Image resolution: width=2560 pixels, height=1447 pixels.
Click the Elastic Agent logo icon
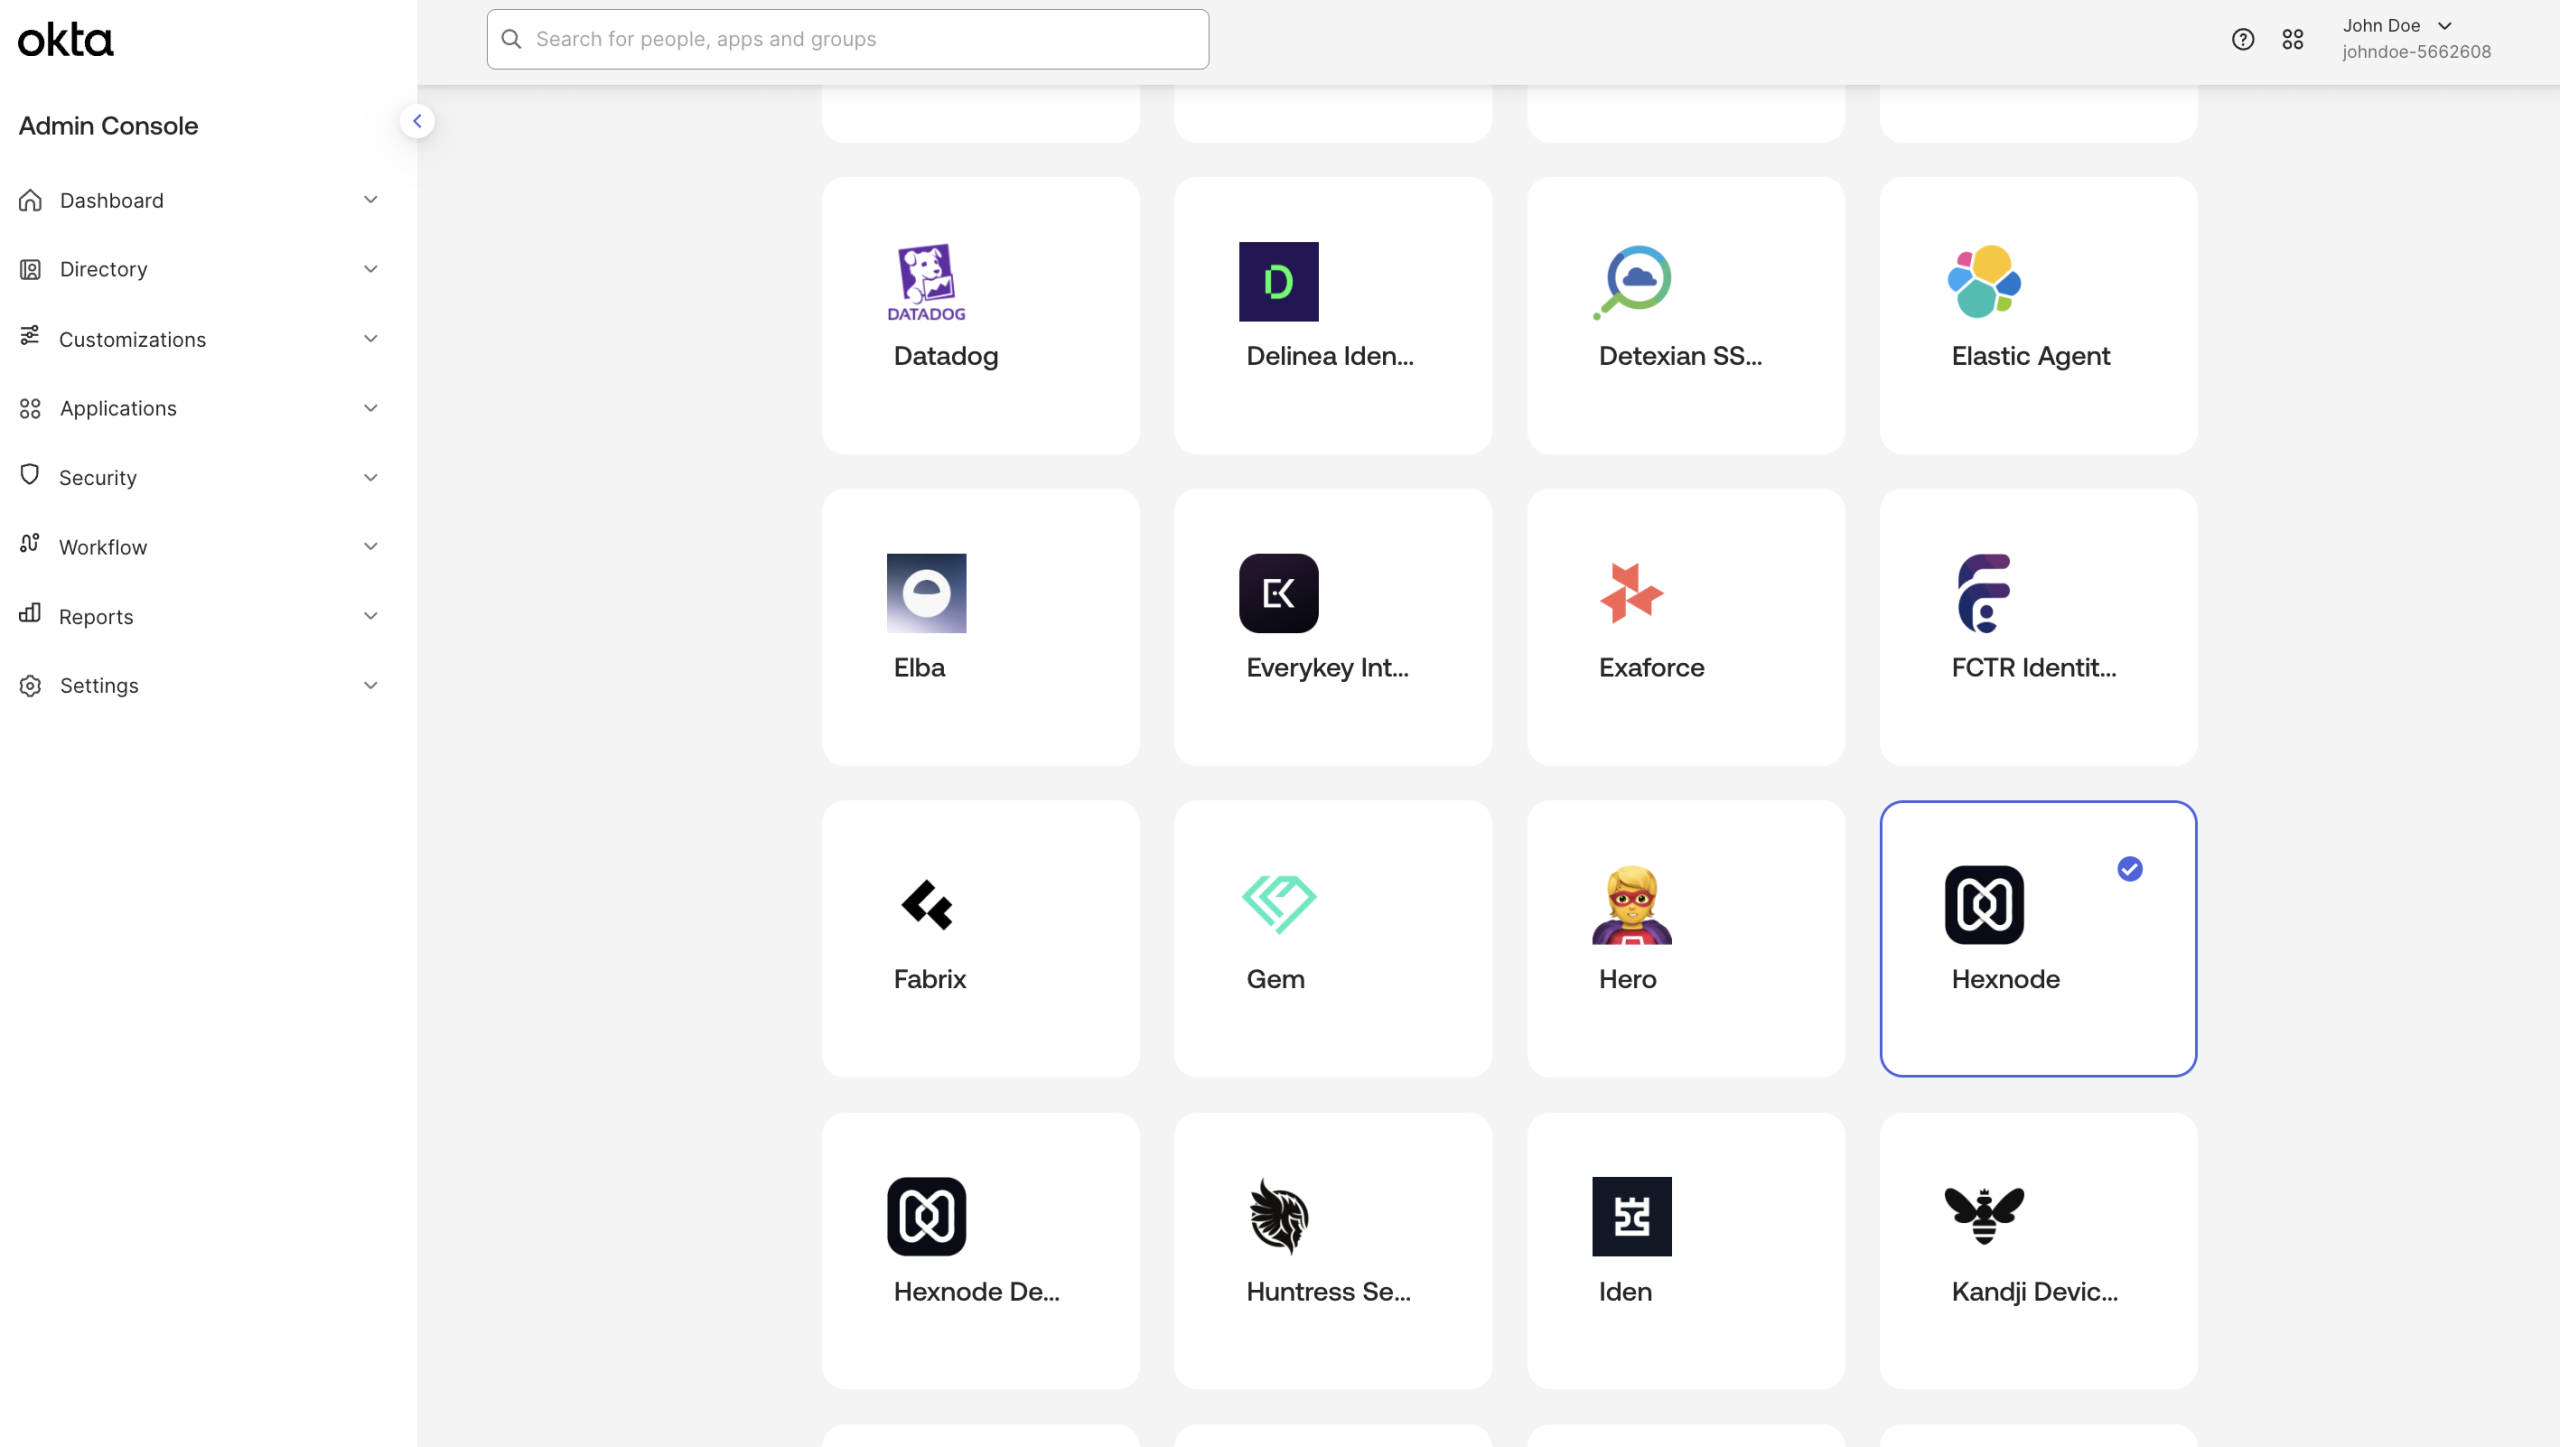[1984, 282]
